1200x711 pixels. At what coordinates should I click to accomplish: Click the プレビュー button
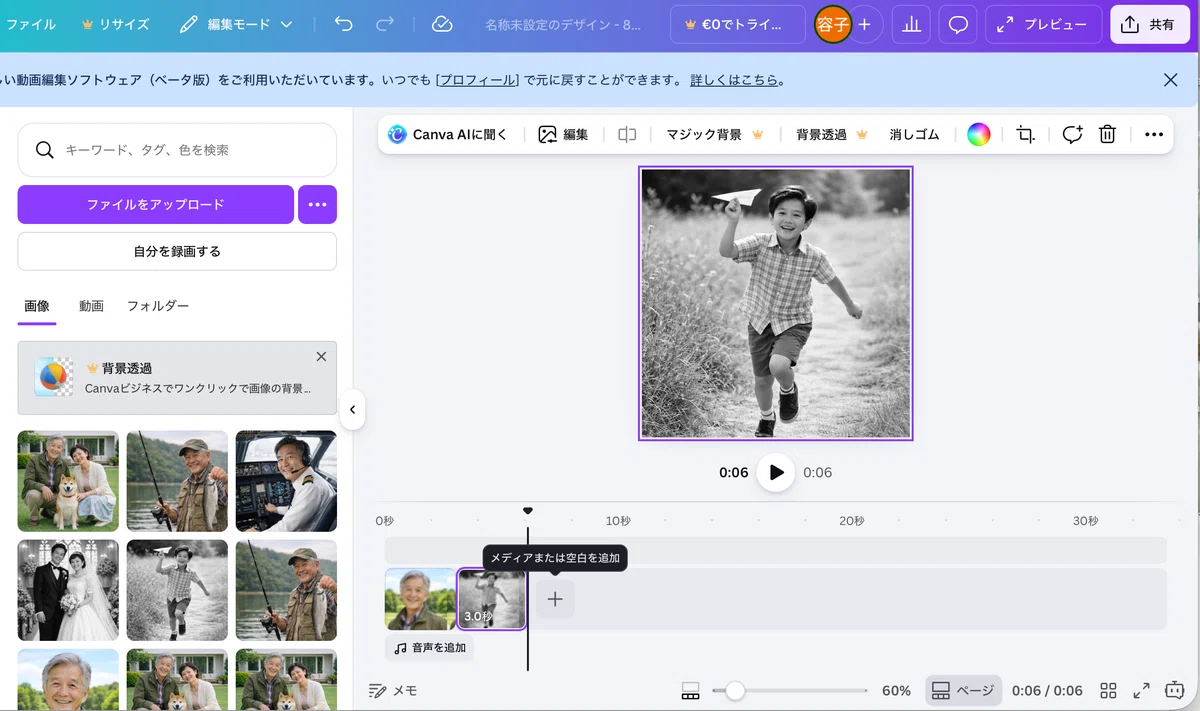(x=1044, y=24)
